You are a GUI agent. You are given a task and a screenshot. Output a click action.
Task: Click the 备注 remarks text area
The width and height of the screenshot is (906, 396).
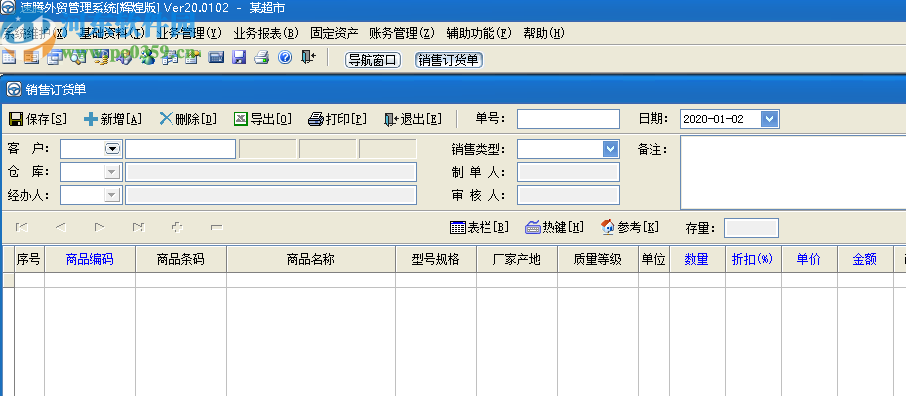tap(793, 172)
